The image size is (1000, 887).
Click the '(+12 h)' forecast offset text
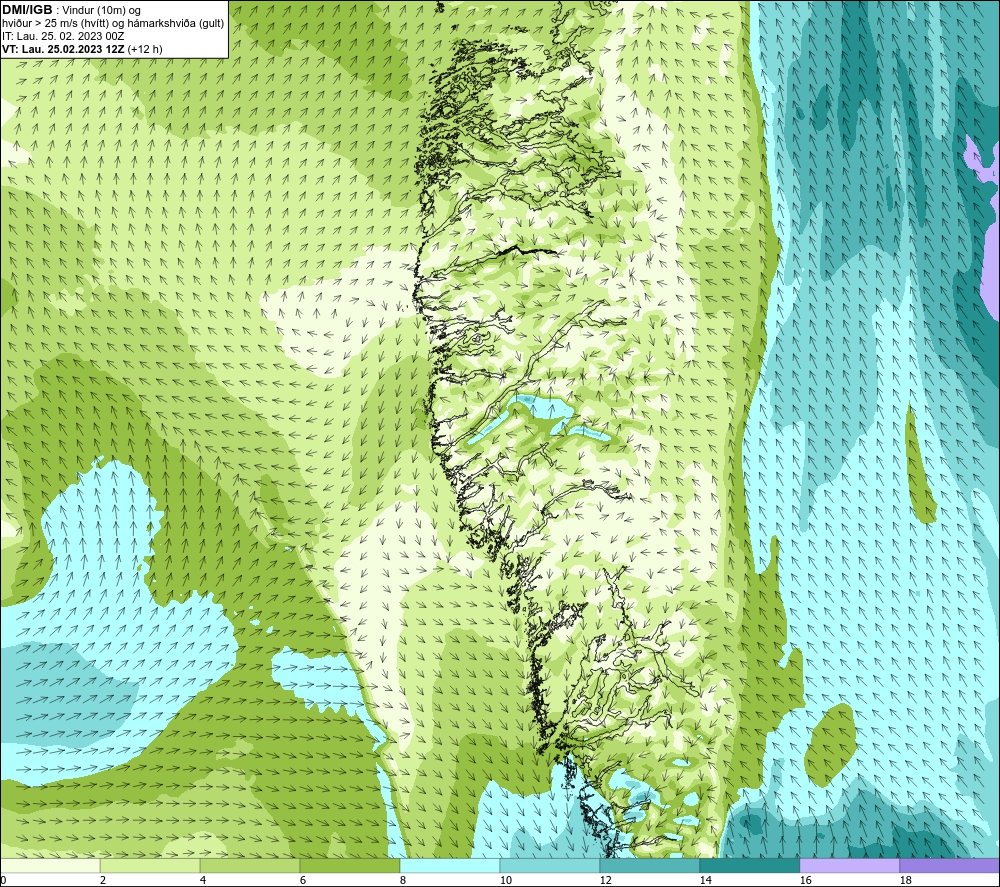(145, 49)
